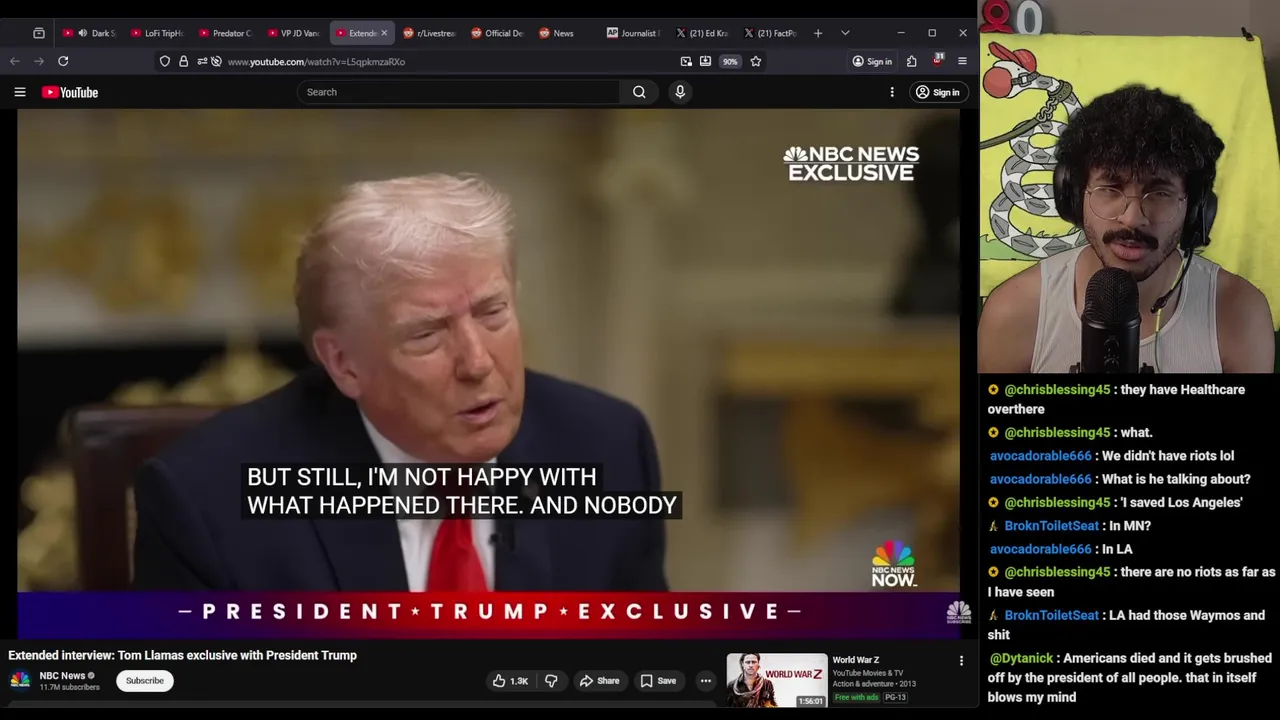
Task: Click NBC News subscribe watermark in player
Action: (x=958, y=612)
